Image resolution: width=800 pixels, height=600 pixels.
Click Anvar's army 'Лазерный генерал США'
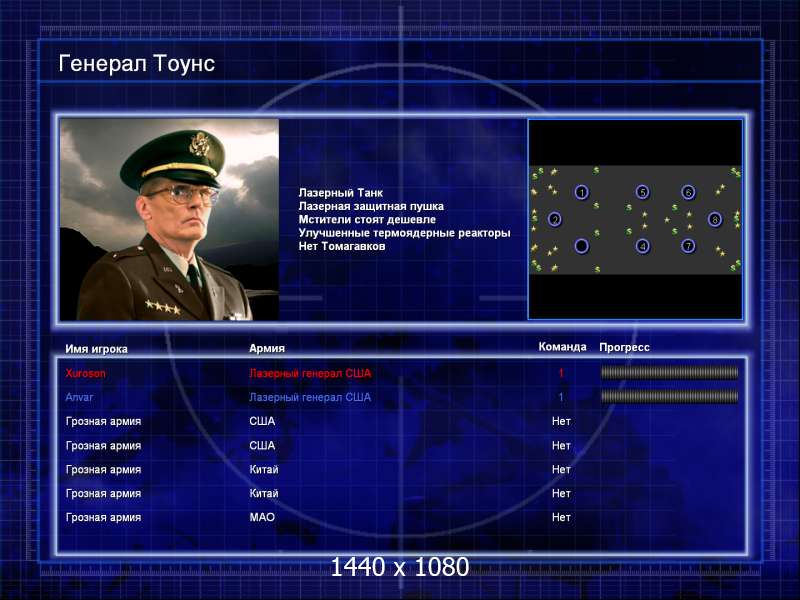[310, 397]
